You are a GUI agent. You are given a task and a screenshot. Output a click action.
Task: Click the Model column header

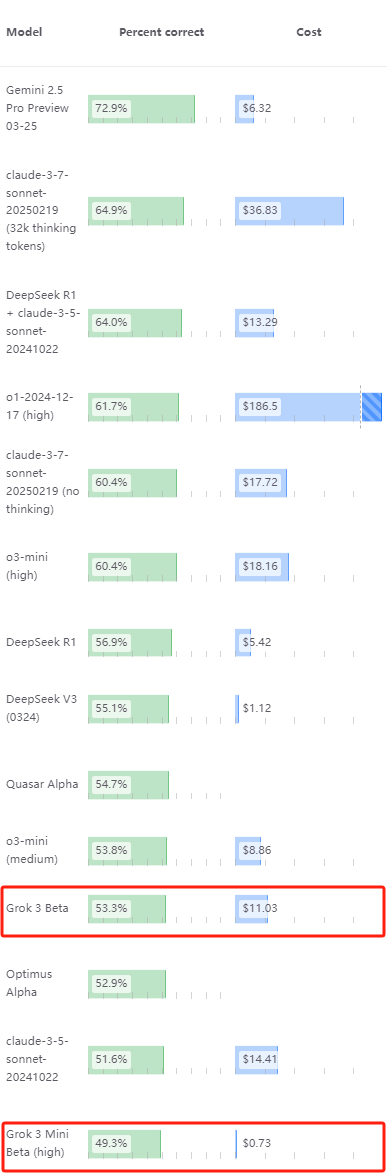(x=24, y=32)
